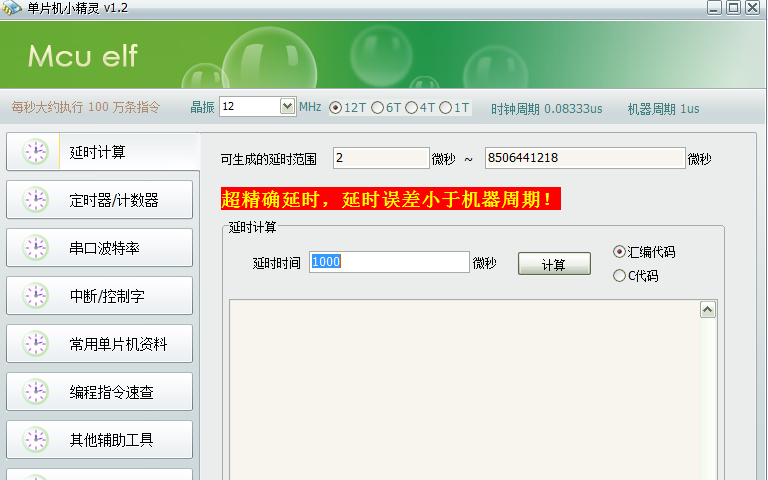Screen dimensions: 768x480
Task: Click the clock icon beside 其他辅助工具
Action: point(35,439)
